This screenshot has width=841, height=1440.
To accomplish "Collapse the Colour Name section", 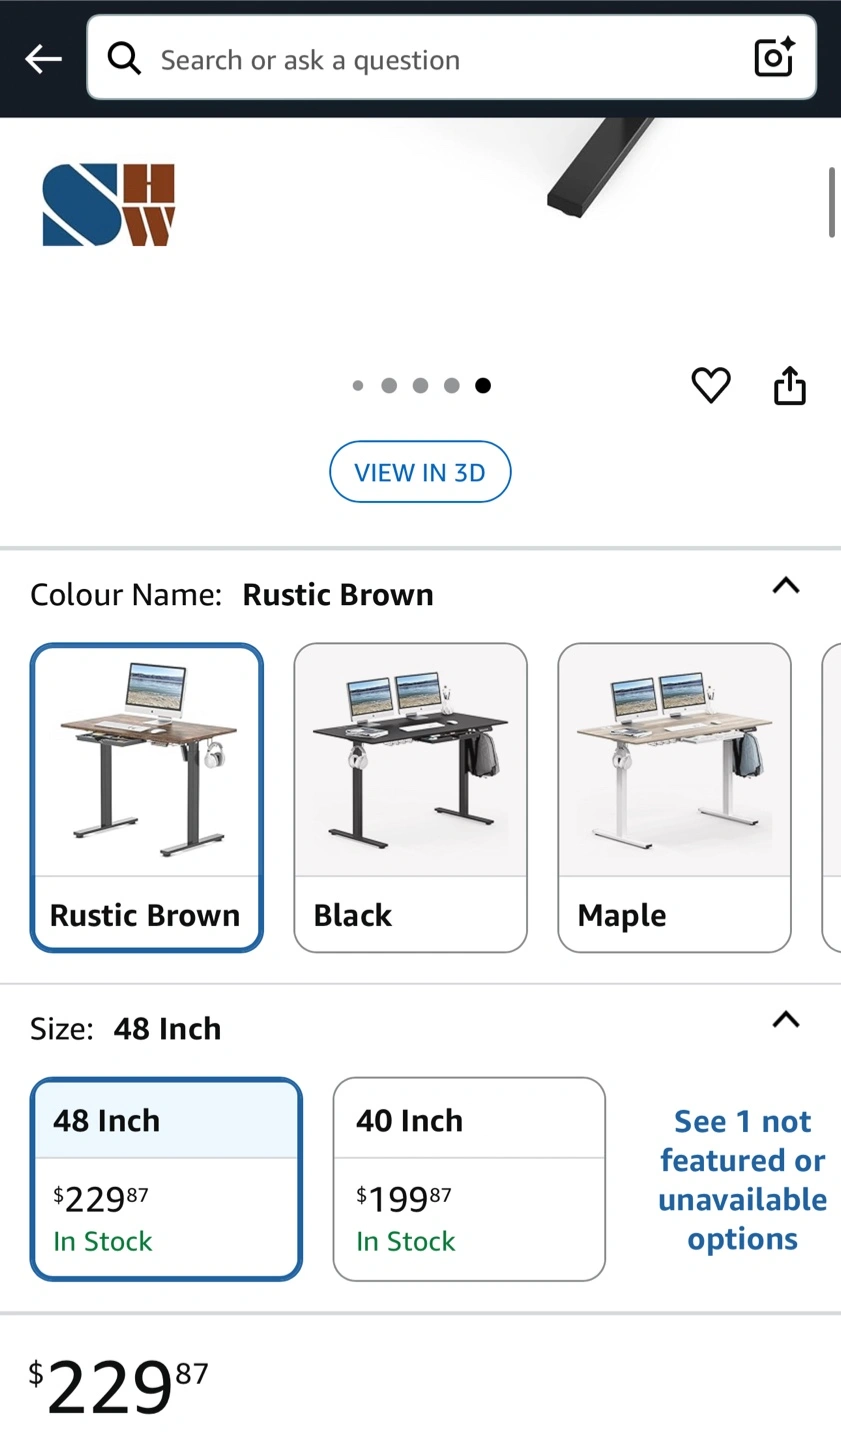I will coord(786,586).
